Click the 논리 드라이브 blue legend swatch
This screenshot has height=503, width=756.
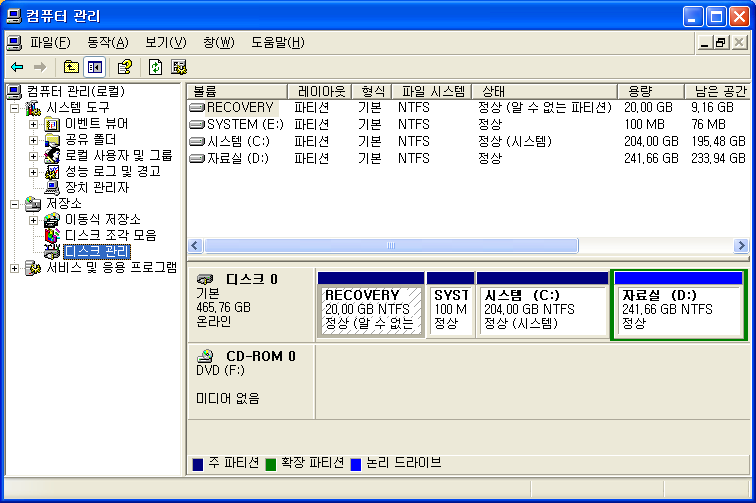(356, 464)
